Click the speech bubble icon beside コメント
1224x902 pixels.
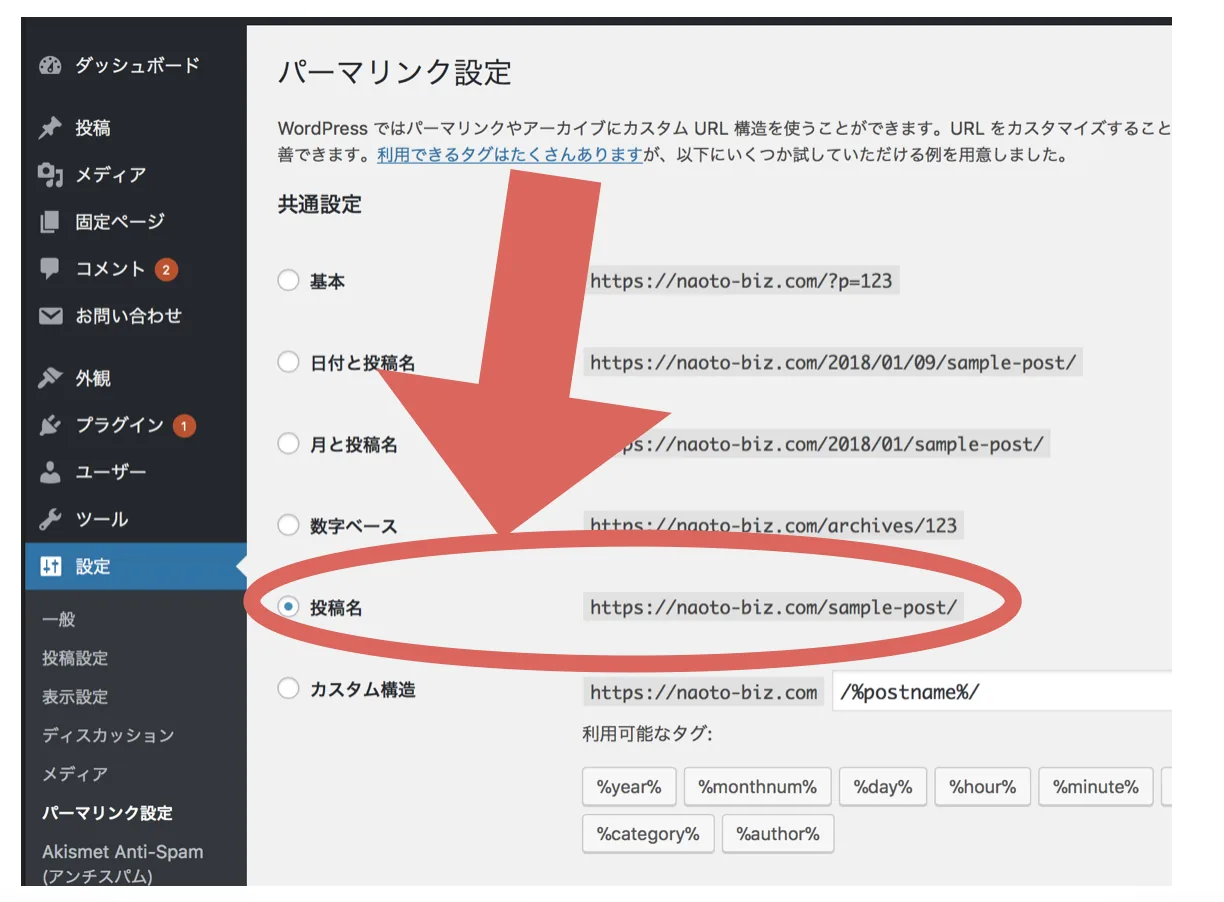tap(50, 269)
